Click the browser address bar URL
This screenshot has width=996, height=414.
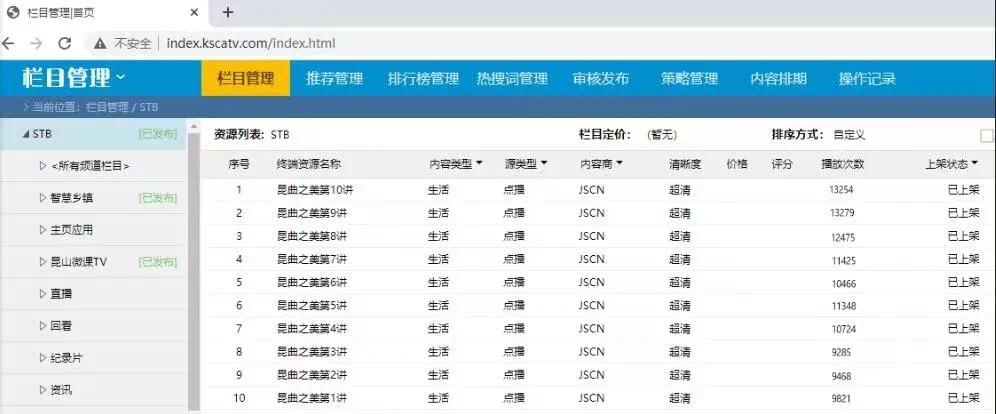click(251, 43)
